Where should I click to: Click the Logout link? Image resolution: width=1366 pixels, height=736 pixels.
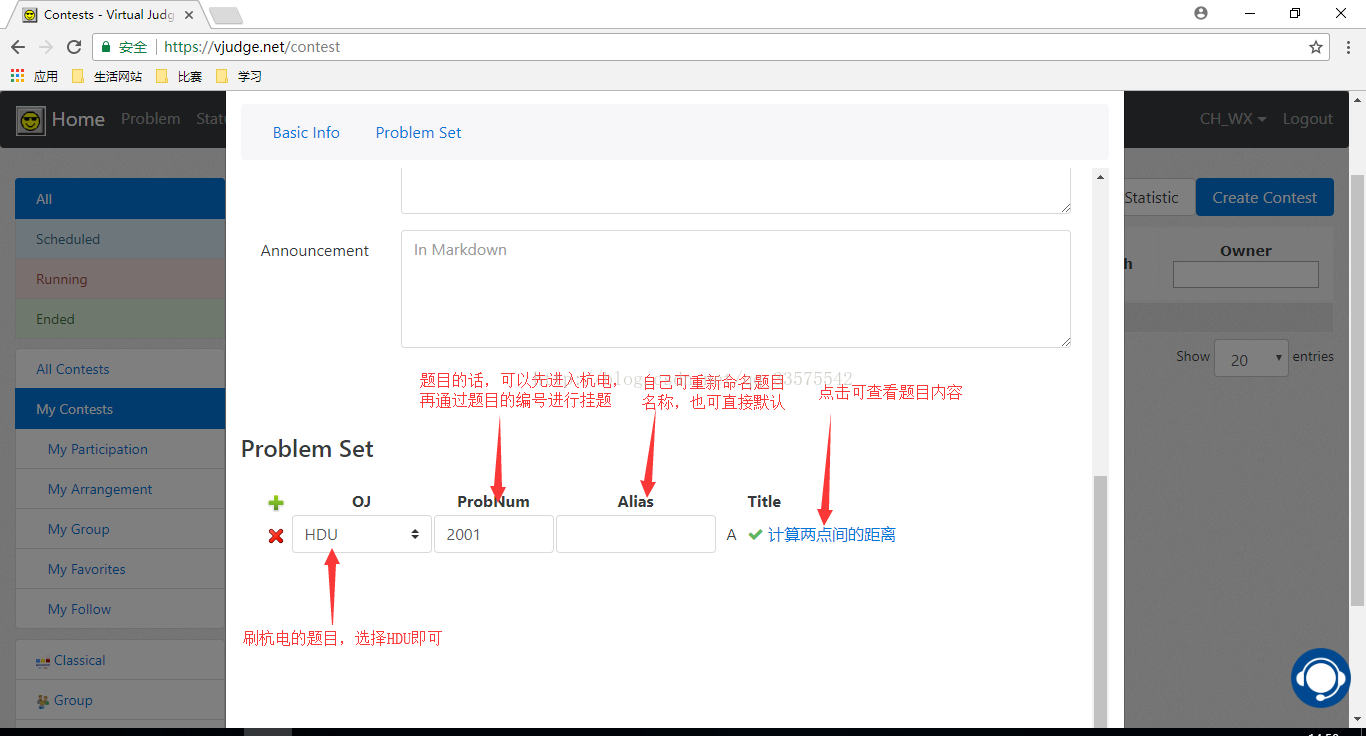point(1308,119)
